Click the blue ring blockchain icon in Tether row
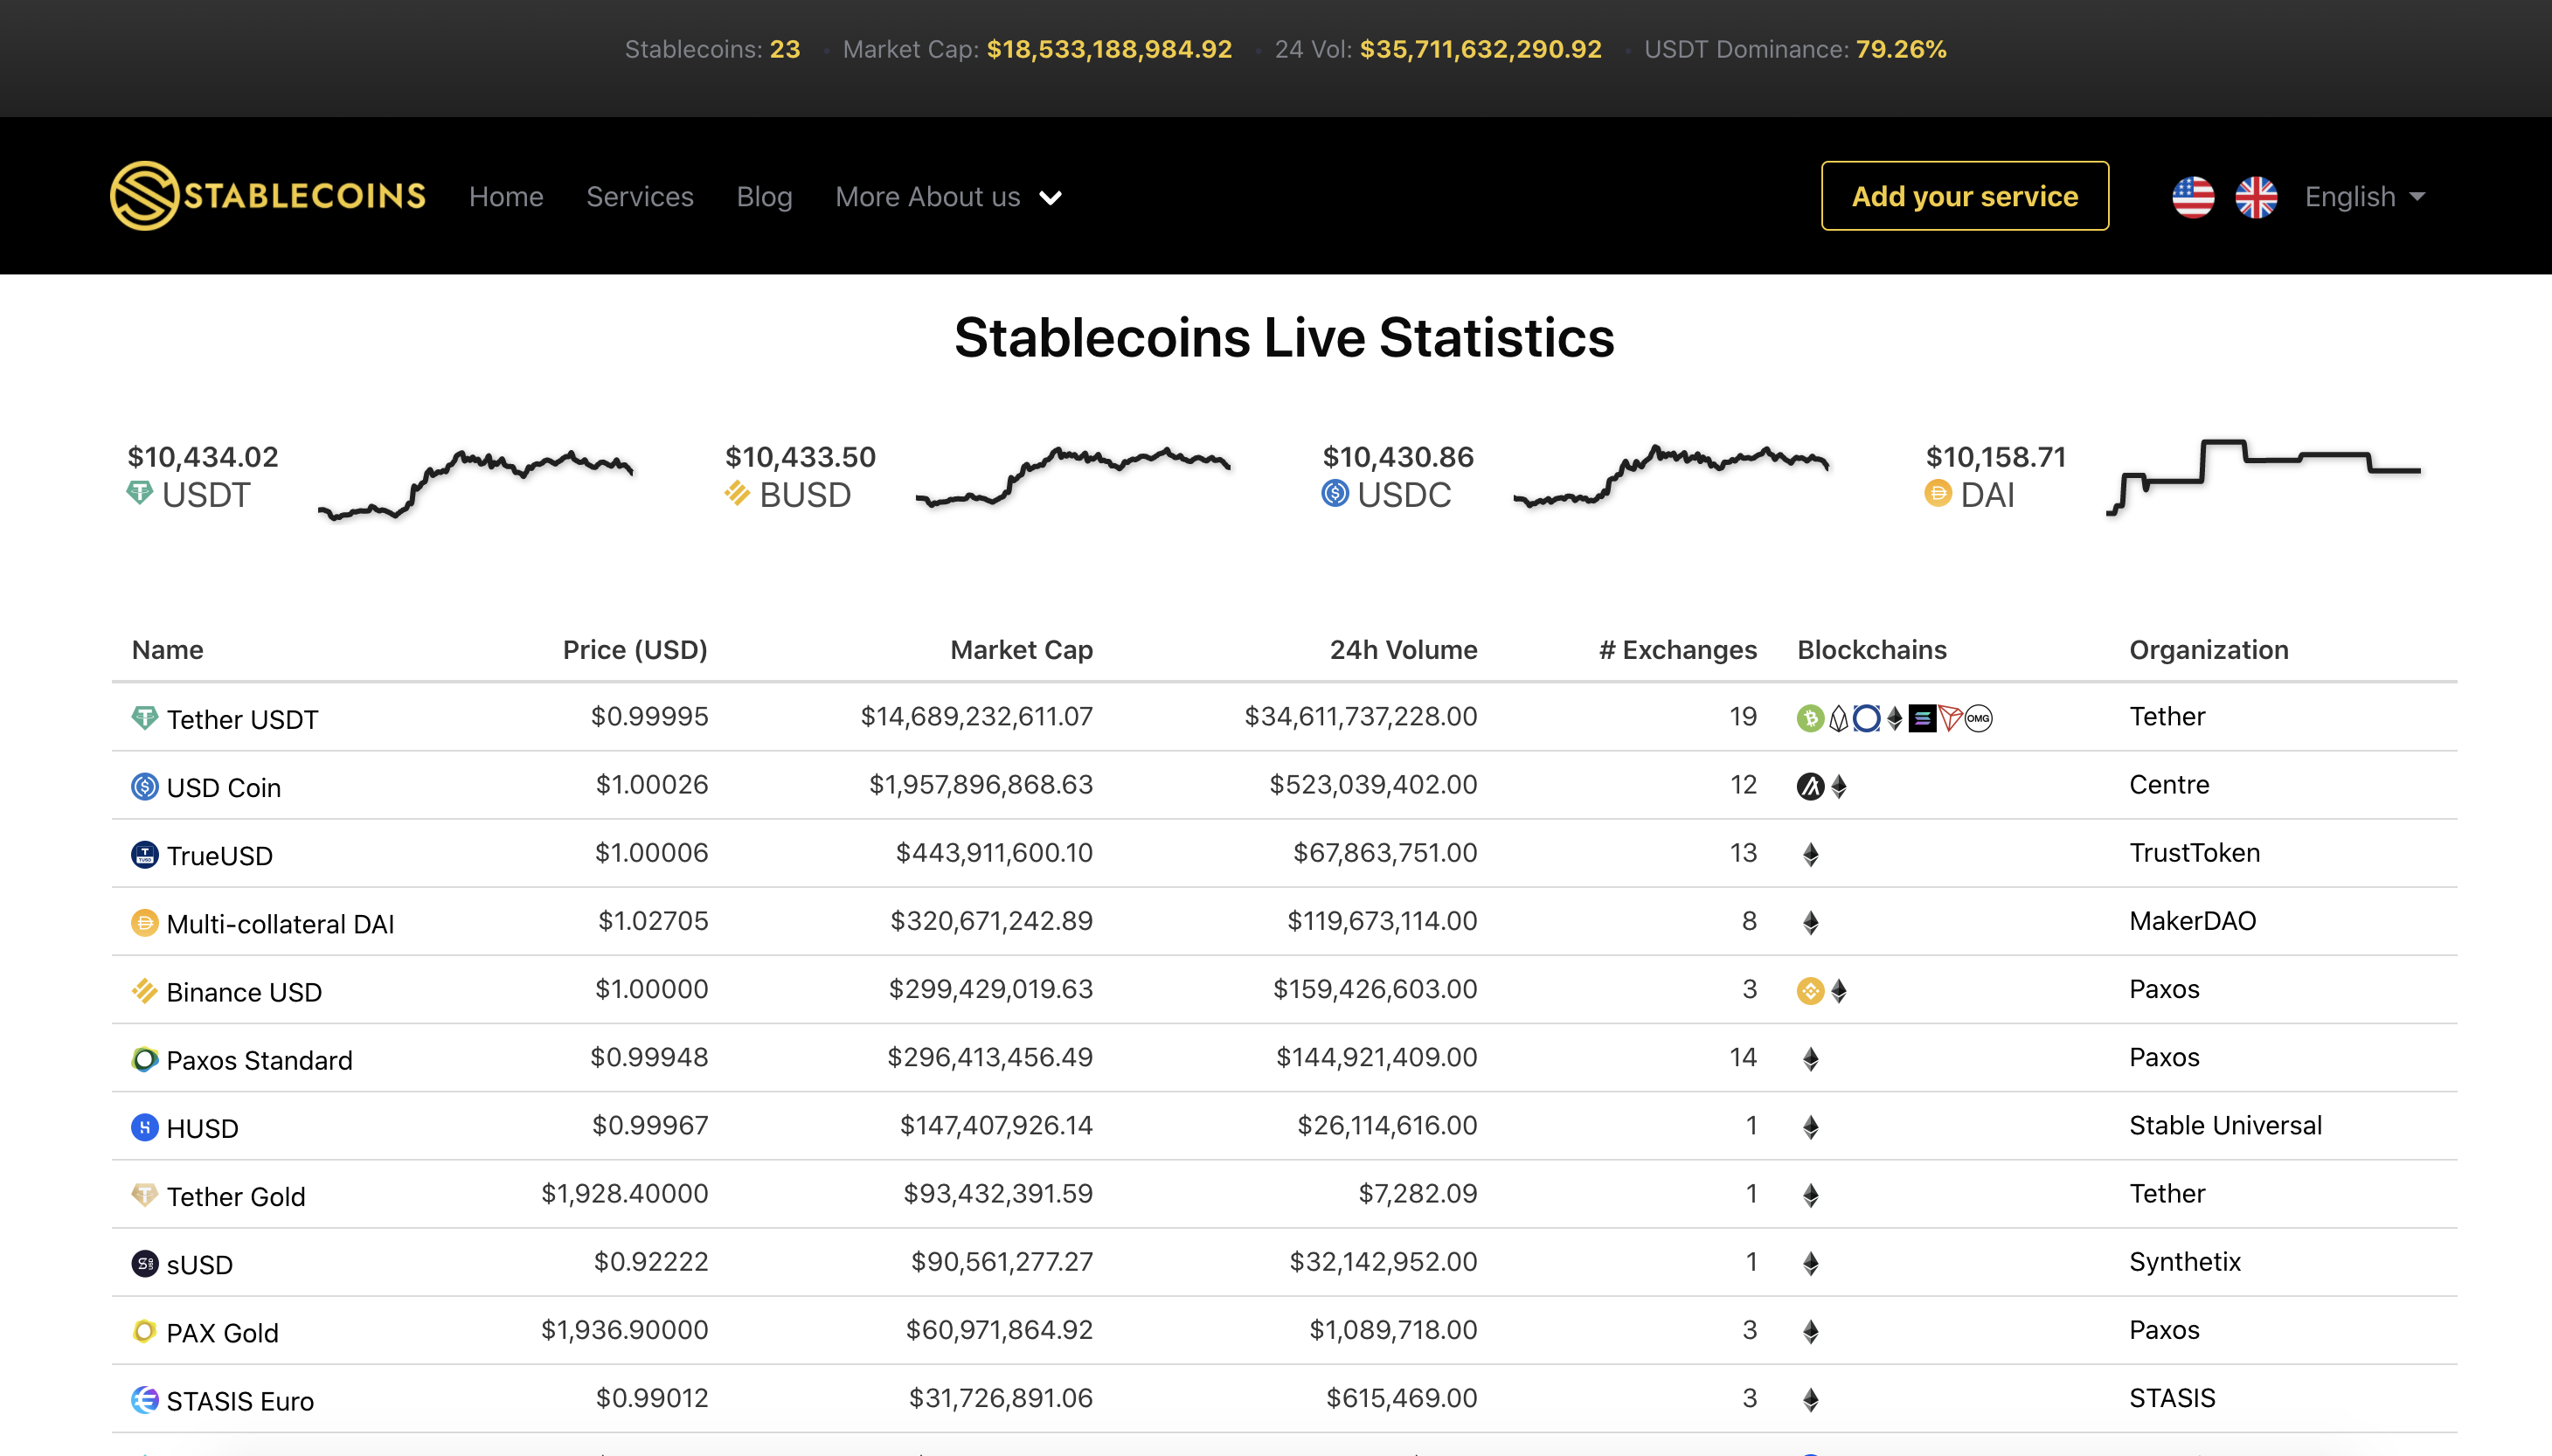 1866,718
